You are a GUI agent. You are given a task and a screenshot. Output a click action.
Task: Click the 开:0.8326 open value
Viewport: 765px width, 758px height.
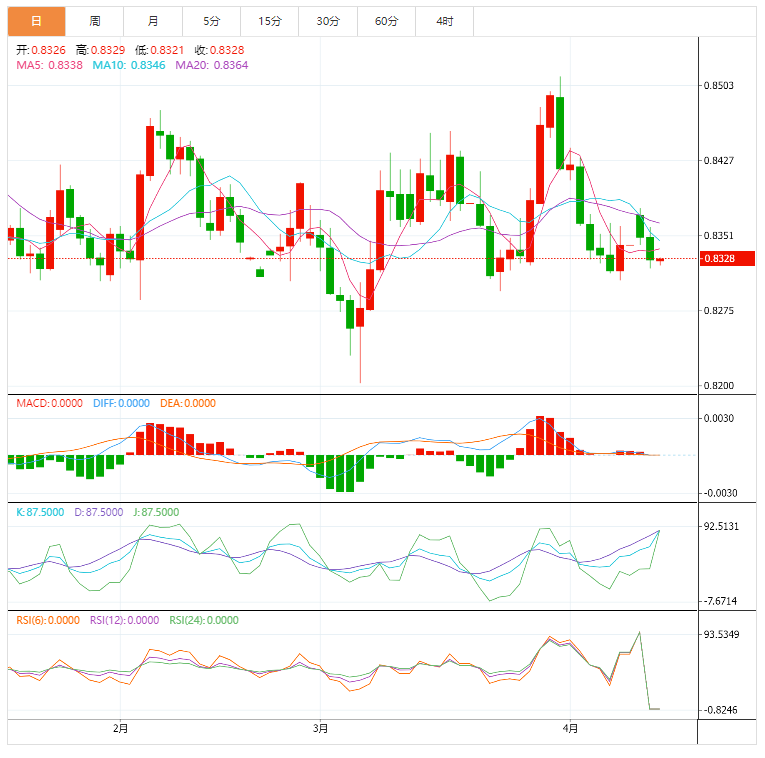pyautogui.click(x=41, y=50)
